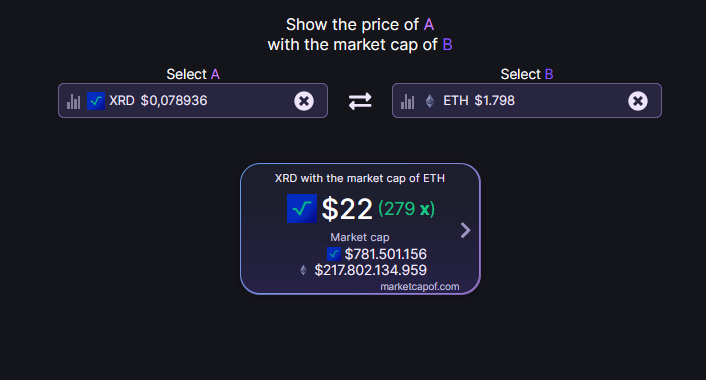Click the small Ethereum icon beside $217.802.134.959
706x380 pixels.
pyautogui.click(x=303, y=270)
